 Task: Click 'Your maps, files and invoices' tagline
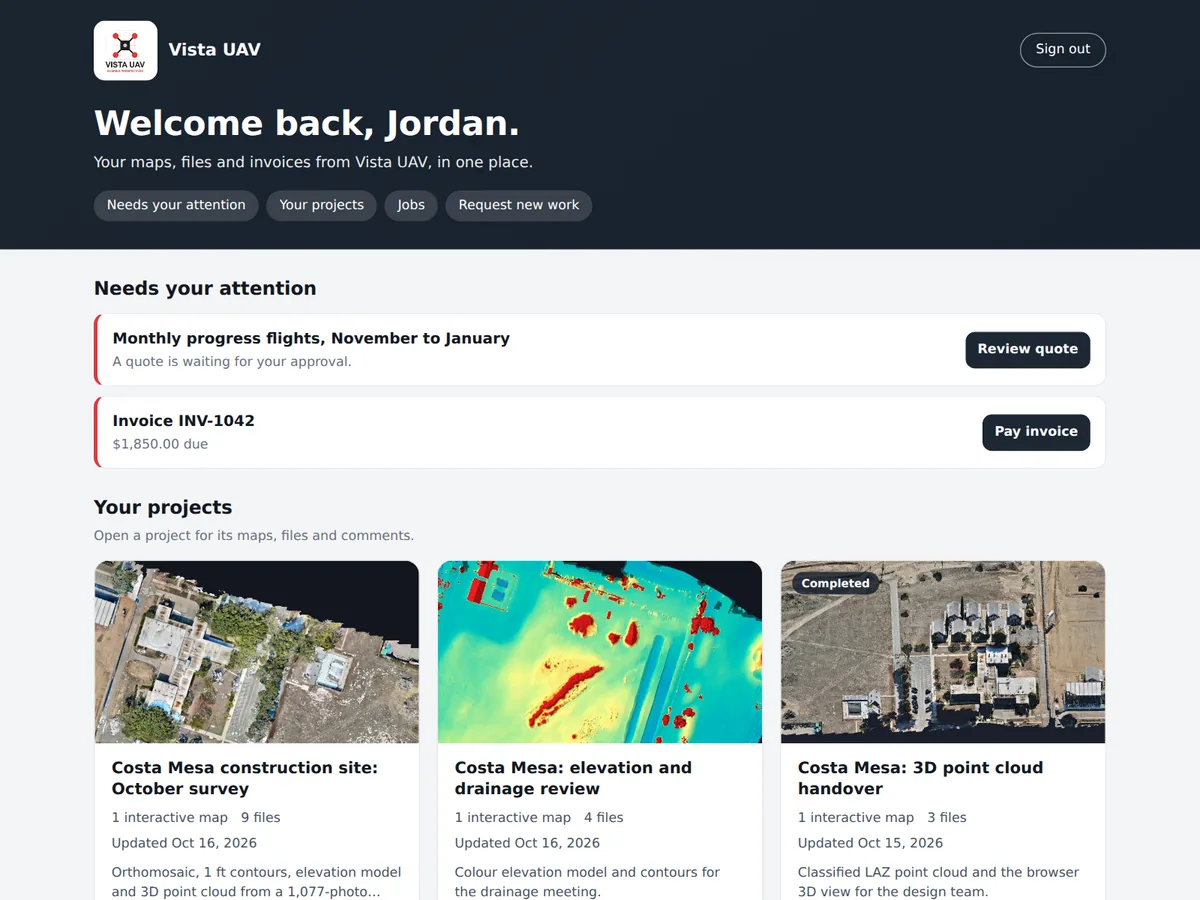(x=313, y=162)
